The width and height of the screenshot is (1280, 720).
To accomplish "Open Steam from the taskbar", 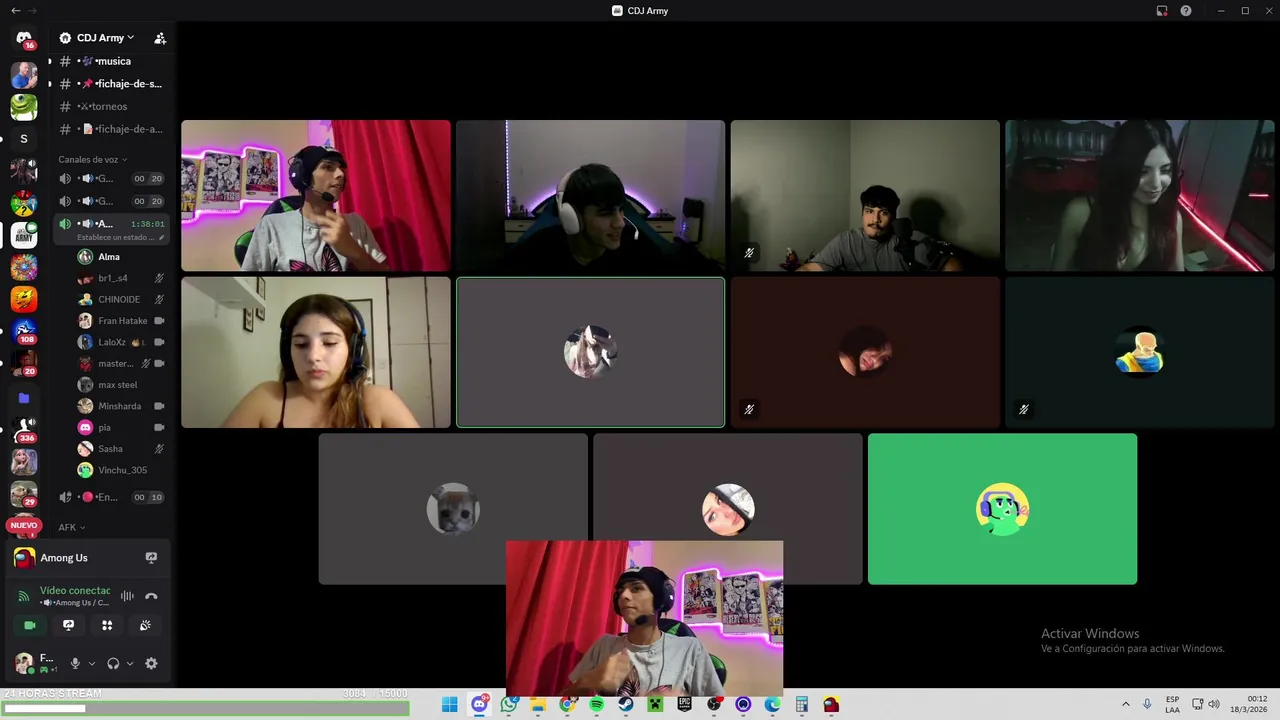I will (x=625, y=705).
